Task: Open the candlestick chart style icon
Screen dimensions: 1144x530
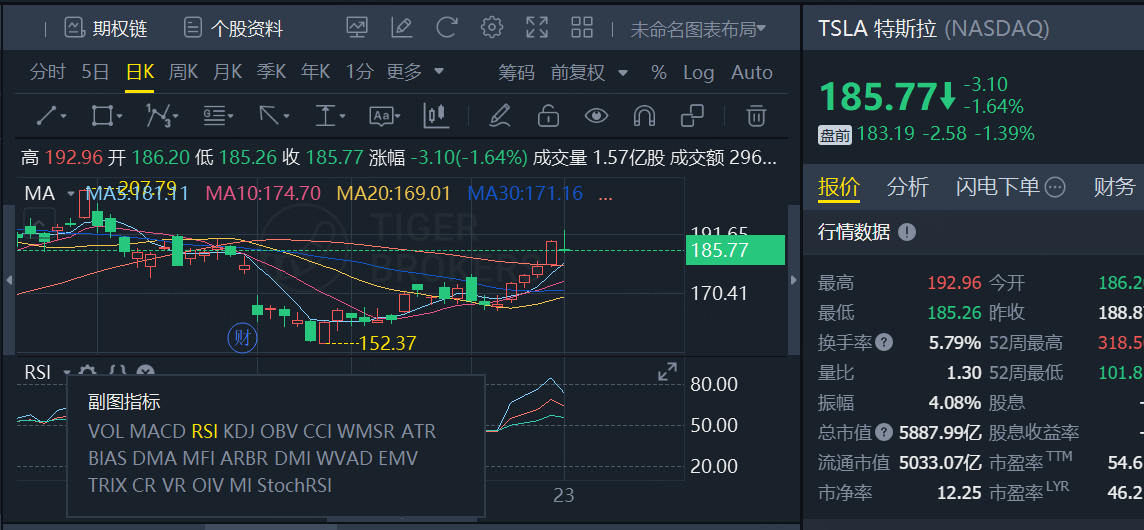Action: pos(436,115)
